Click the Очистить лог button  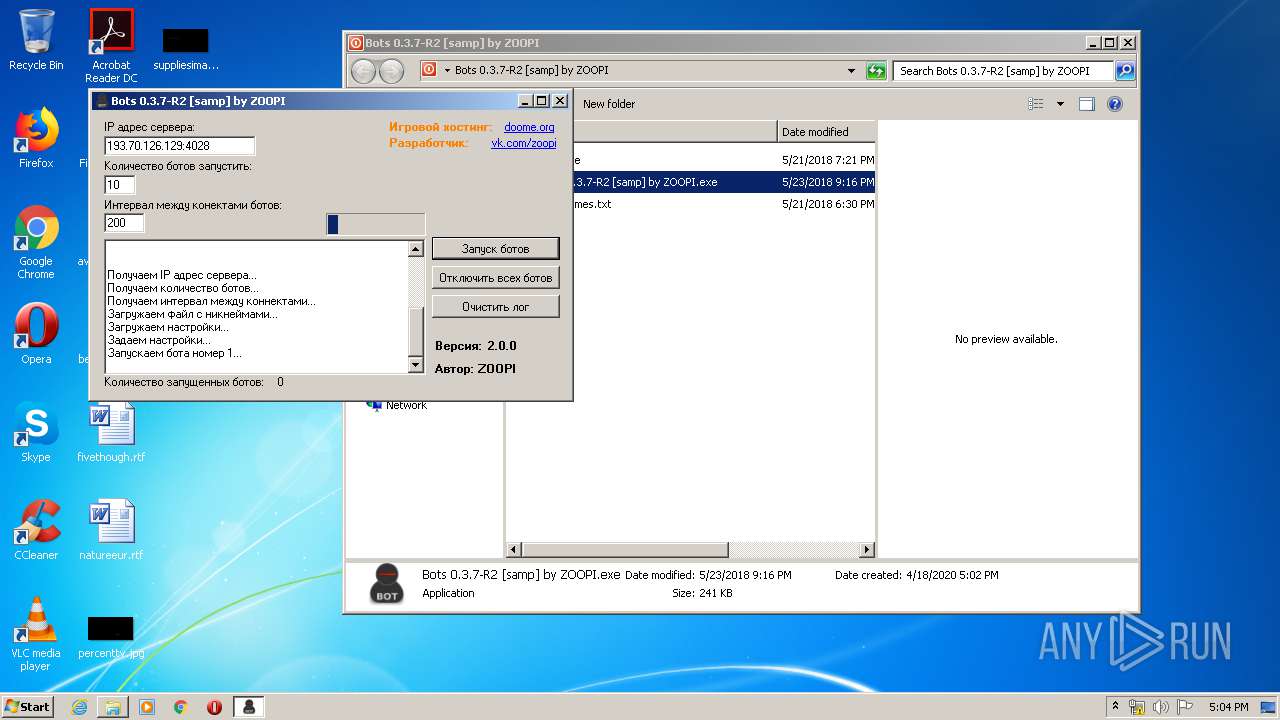tap(496, 306)
